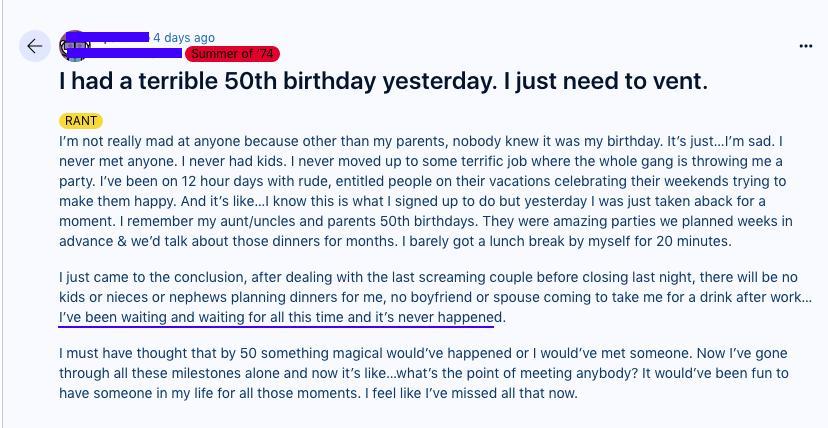Screen dimensions: 828x428
Task: Click the second redacted bar beside the flair
Action: click(x=125, y=53)
